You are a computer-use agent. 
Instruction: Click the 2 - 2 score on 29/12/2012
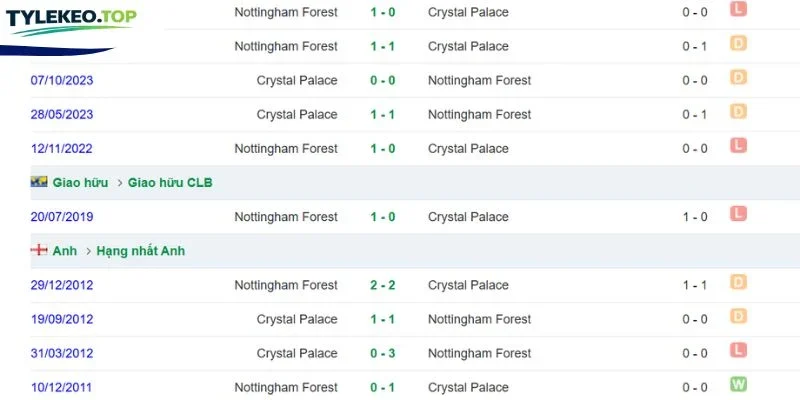[x=383, y=285]
